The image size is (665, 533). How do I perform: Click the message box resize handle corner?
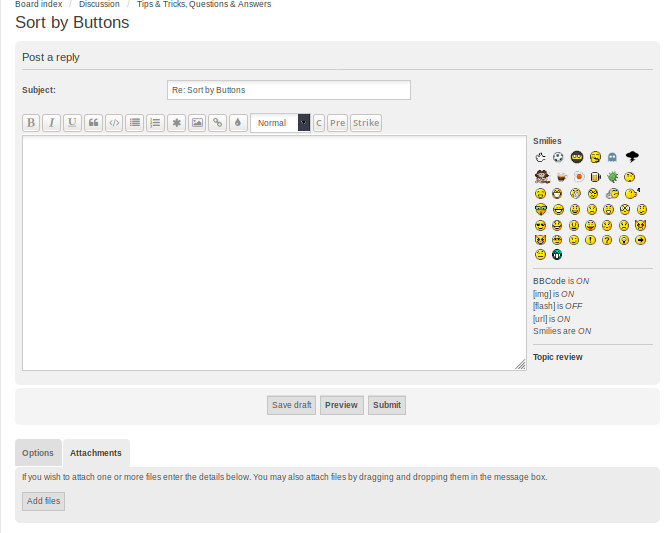(x=521, y=365)
